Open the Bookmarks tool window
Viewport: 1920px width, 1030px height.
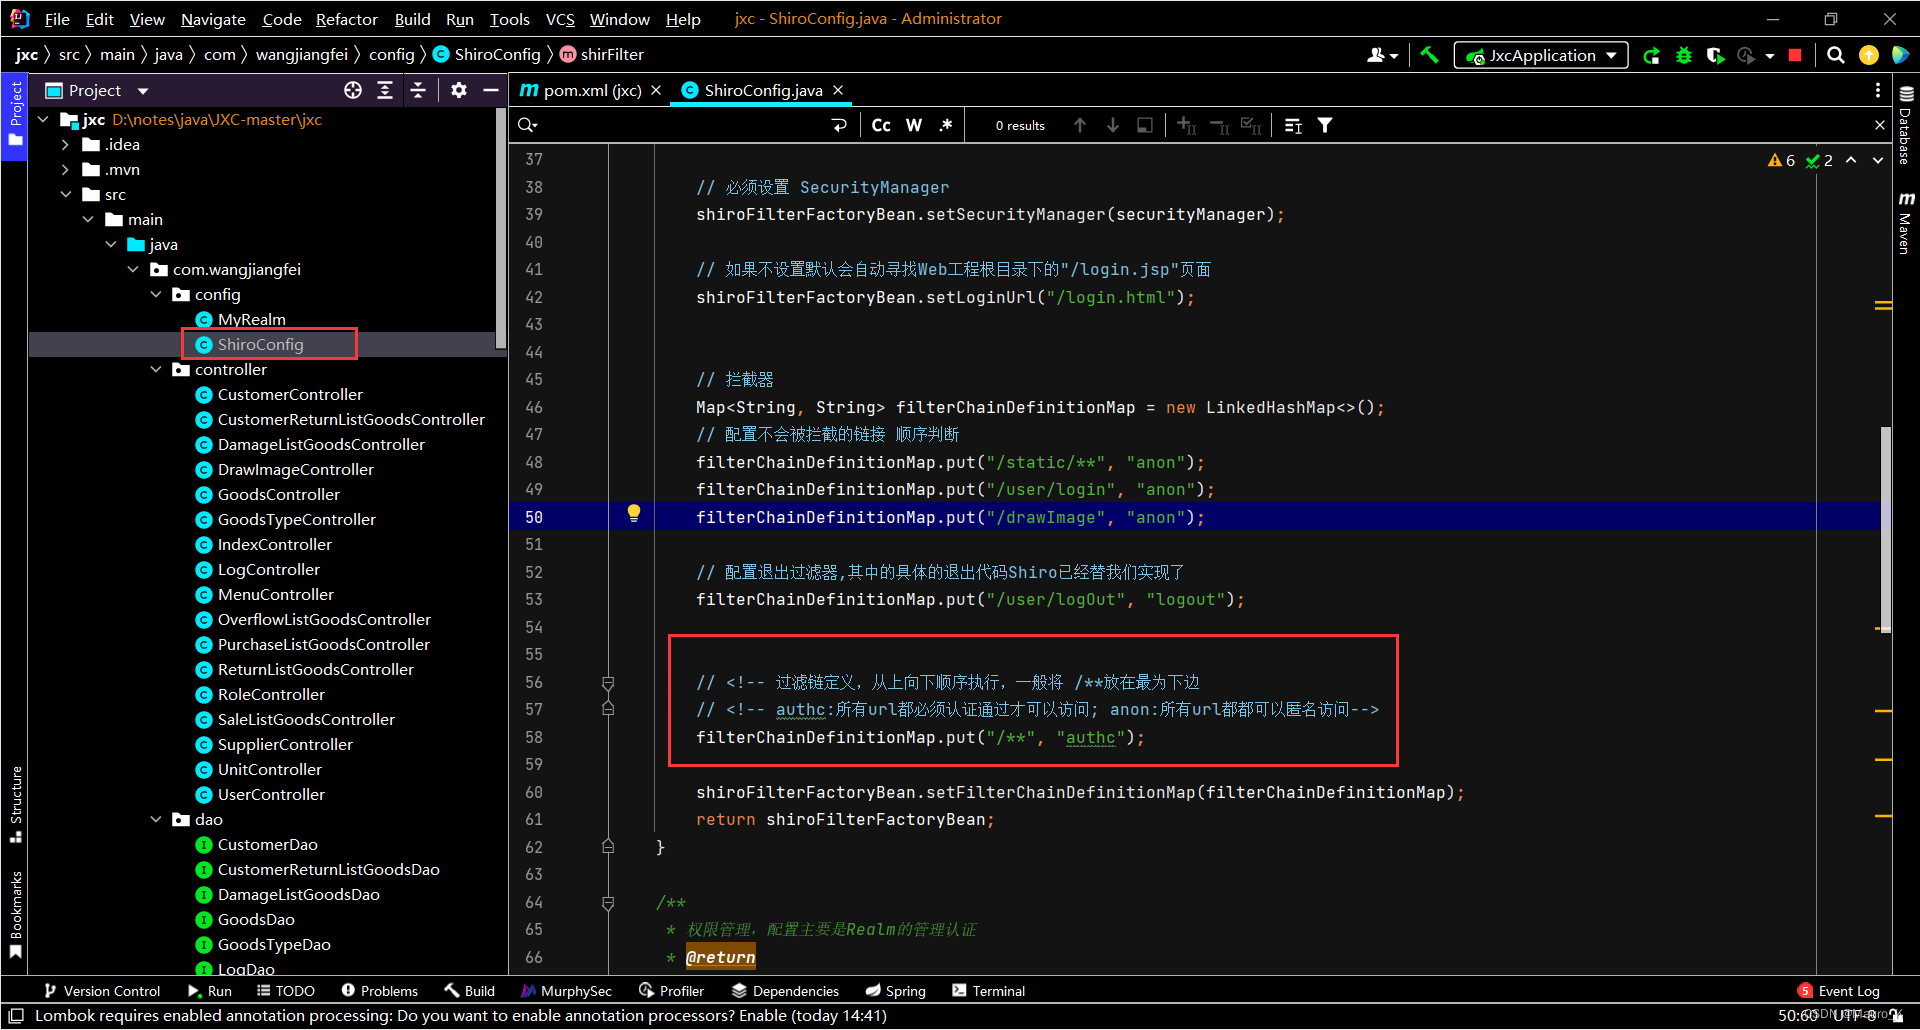click(16, 915)
